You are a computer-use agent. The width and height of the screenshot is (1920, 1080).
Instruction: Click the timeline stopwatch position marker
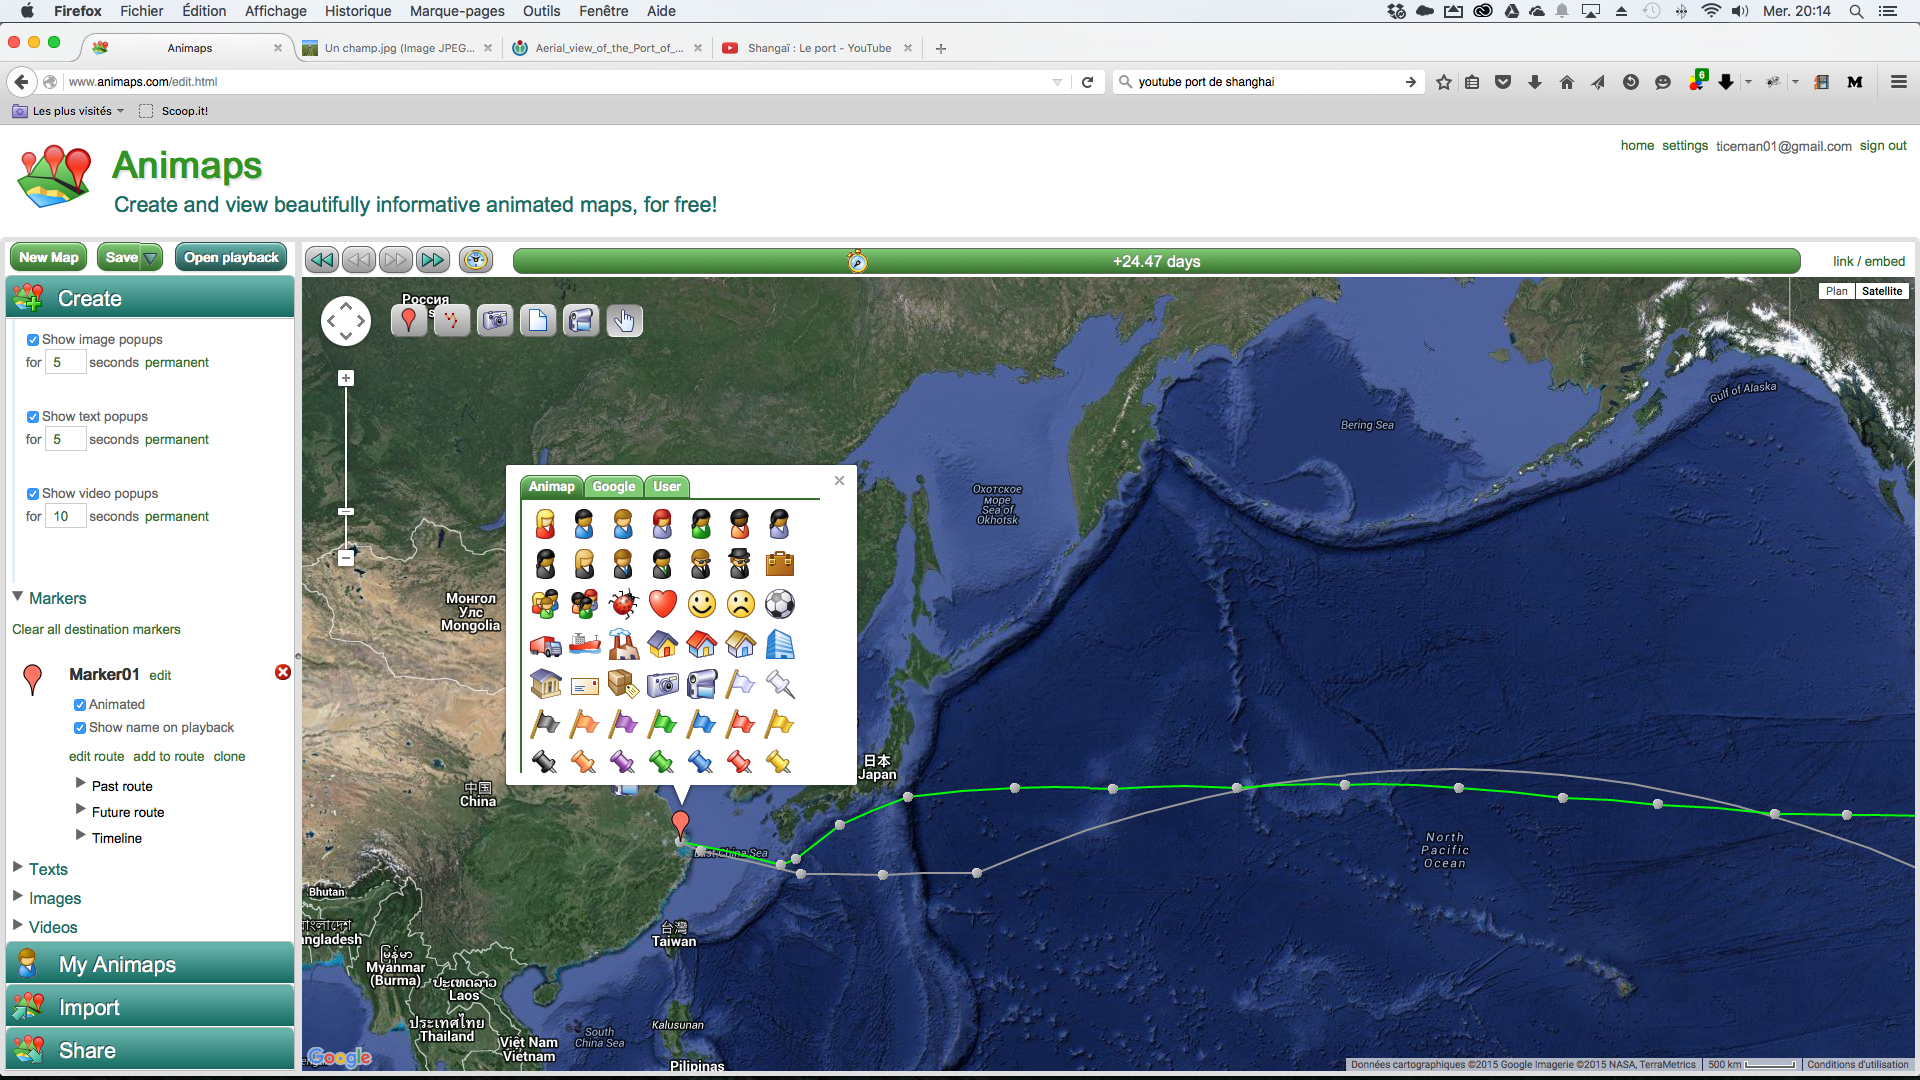pyautogui.click(x=857, y=261)
